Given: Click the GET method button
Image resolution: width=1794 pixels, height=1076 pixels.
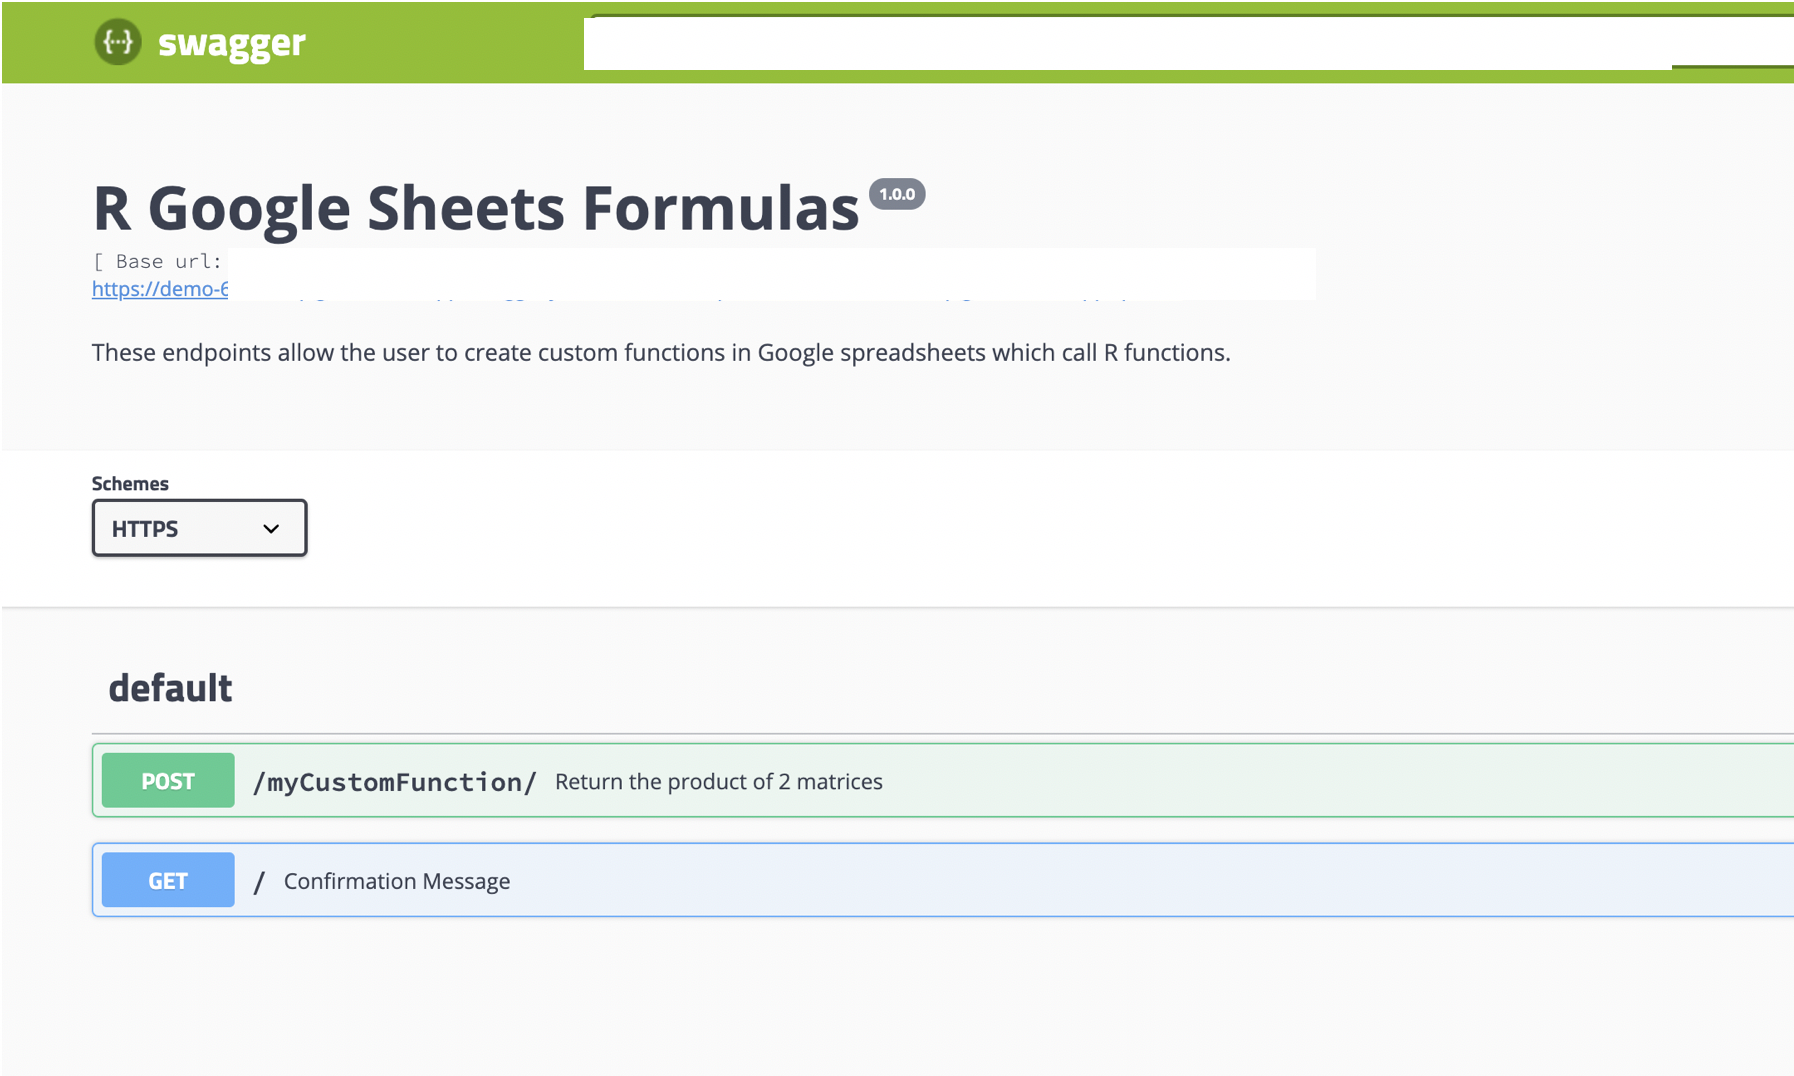Looking at the screenshot, I should click(x=168, y=881).
